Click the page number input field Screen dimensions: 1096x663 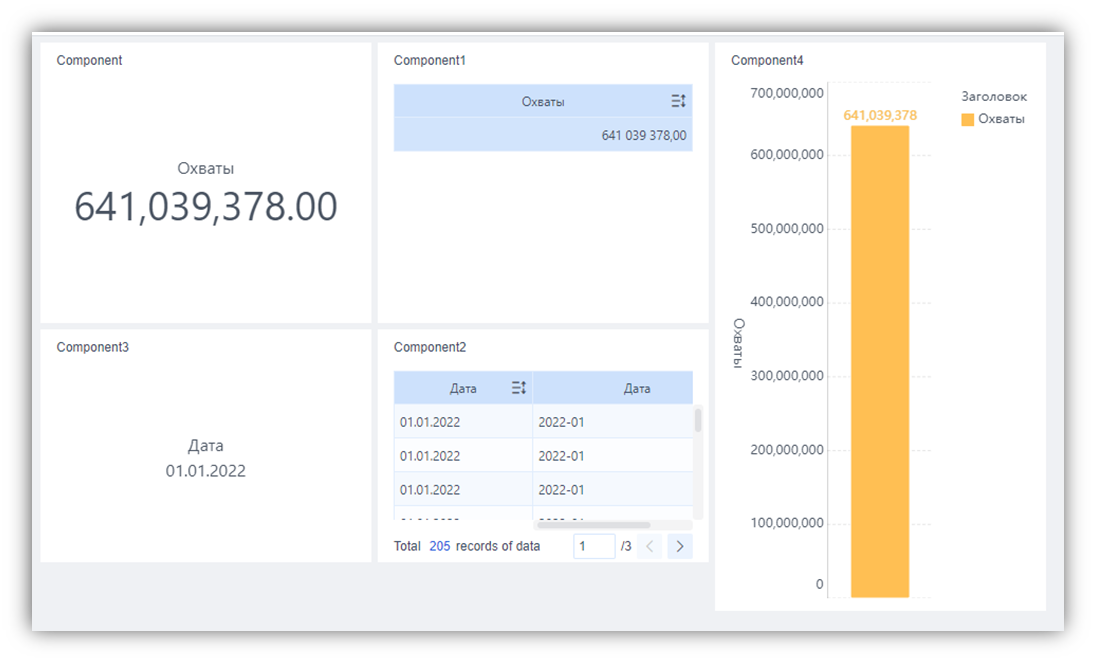[x=594, y=546]
